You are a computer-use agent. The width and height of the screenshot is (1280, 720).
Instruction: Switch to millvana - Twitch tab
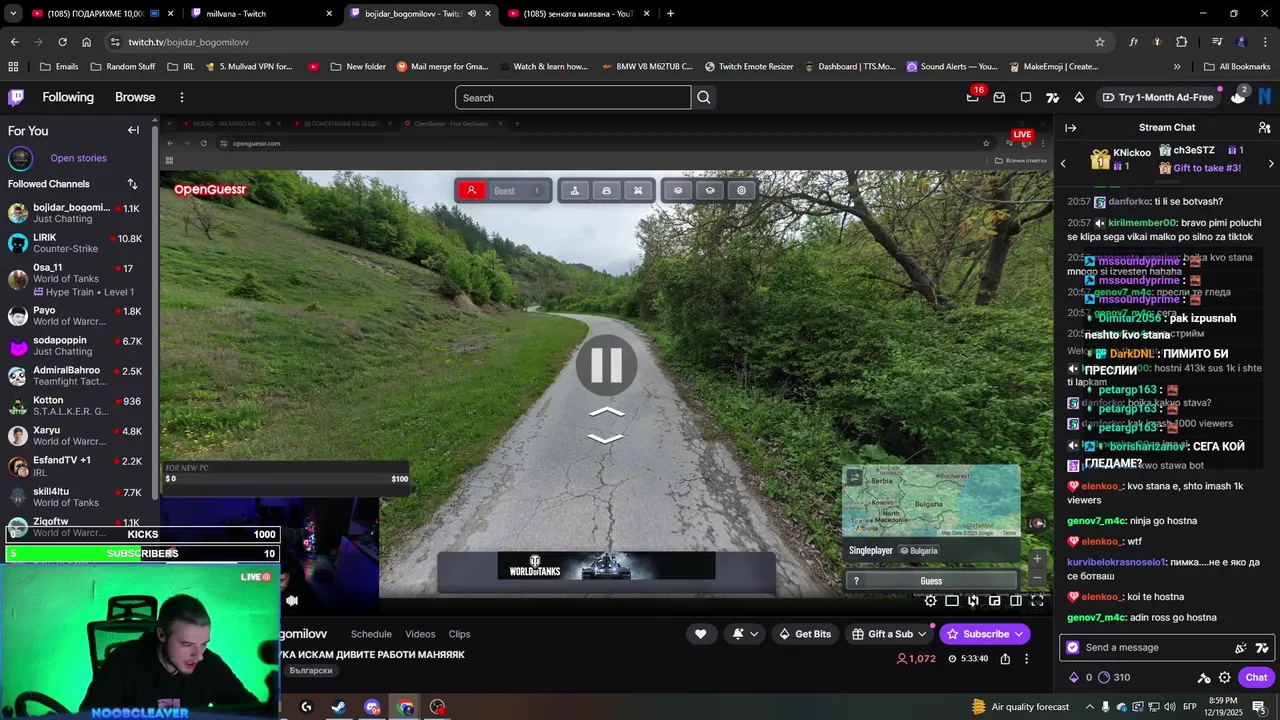263,14
